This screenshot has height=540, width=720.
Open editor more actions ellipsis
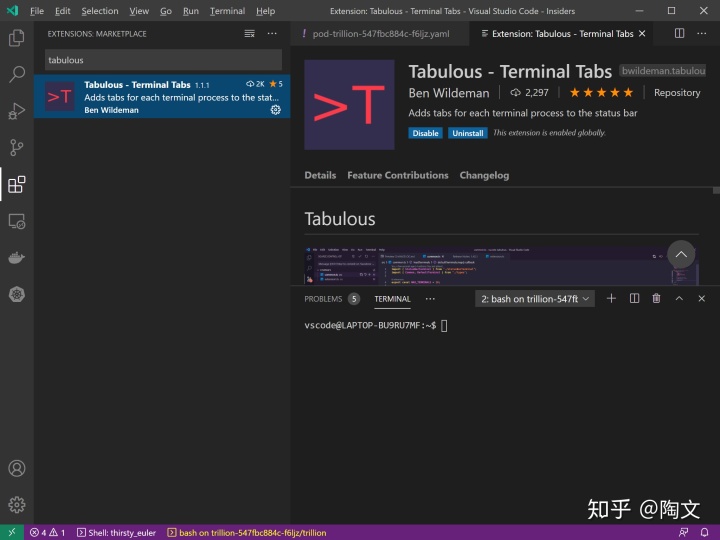coord(702,34)
